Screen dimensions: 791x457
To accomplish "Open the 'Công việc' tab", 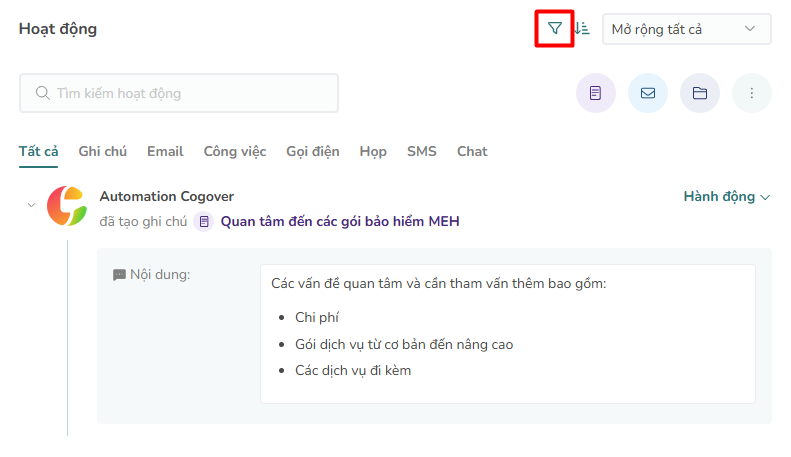I will click(235, 151).
